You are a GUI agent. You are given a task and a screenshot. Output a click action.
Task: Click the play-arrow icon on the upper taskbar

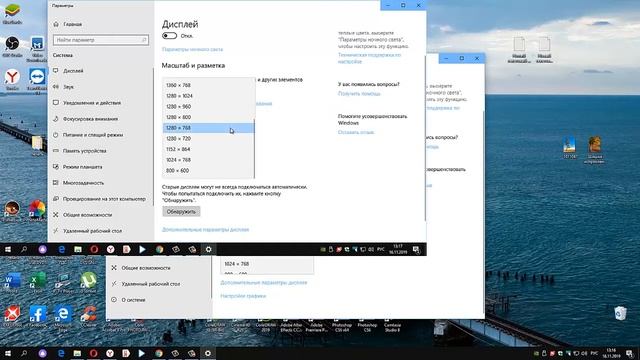(142, 249)
